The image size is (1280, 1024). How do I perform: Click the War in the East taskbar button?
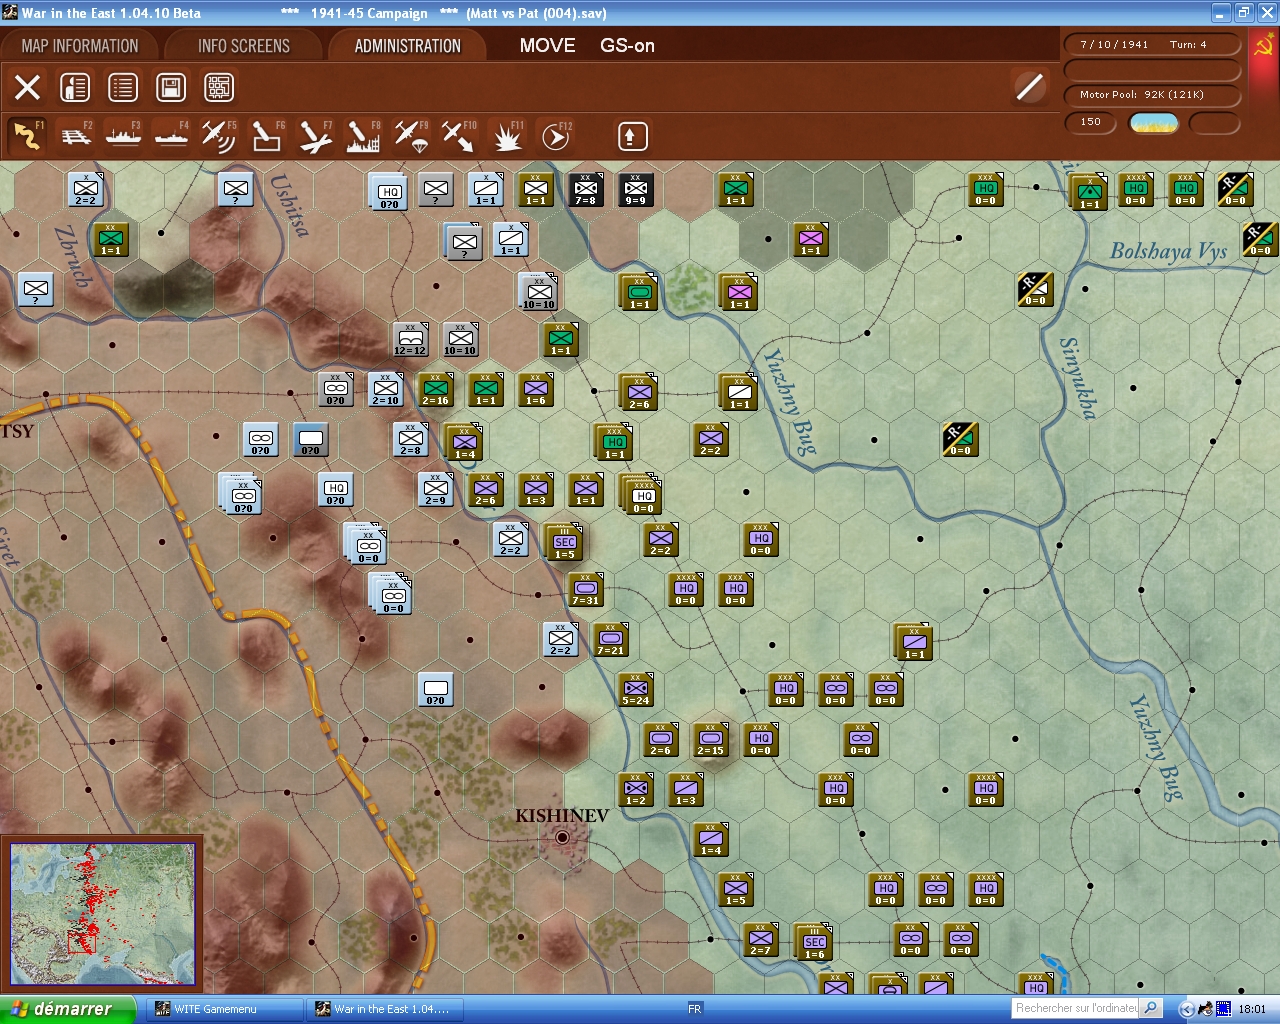(385, 1009)
